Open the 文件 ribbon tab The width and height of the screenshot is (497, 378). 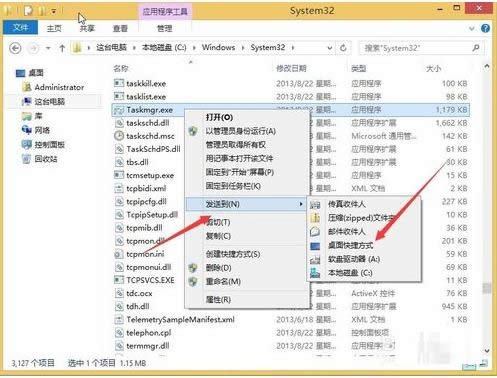(20, 28)
